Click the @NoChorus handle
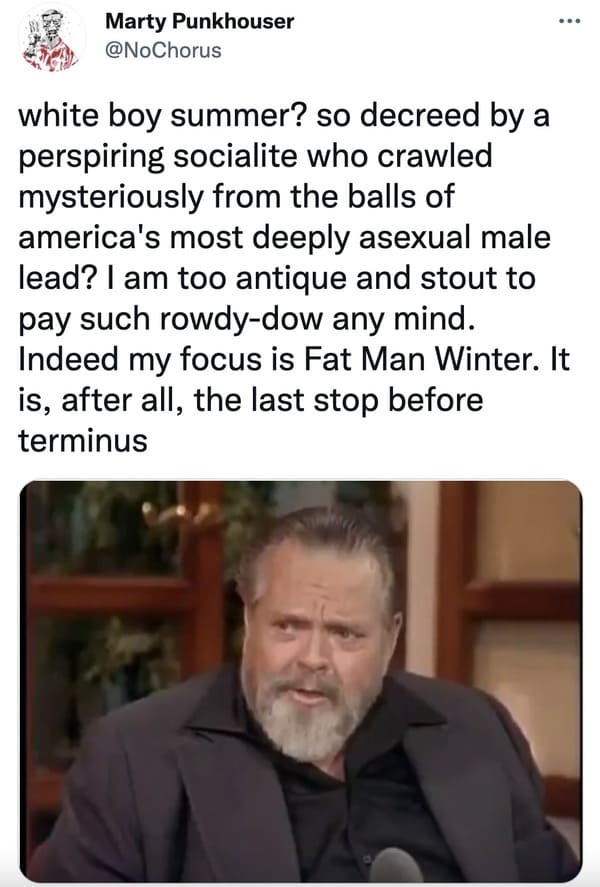This screenshot has width=600, height=887. 162,48
